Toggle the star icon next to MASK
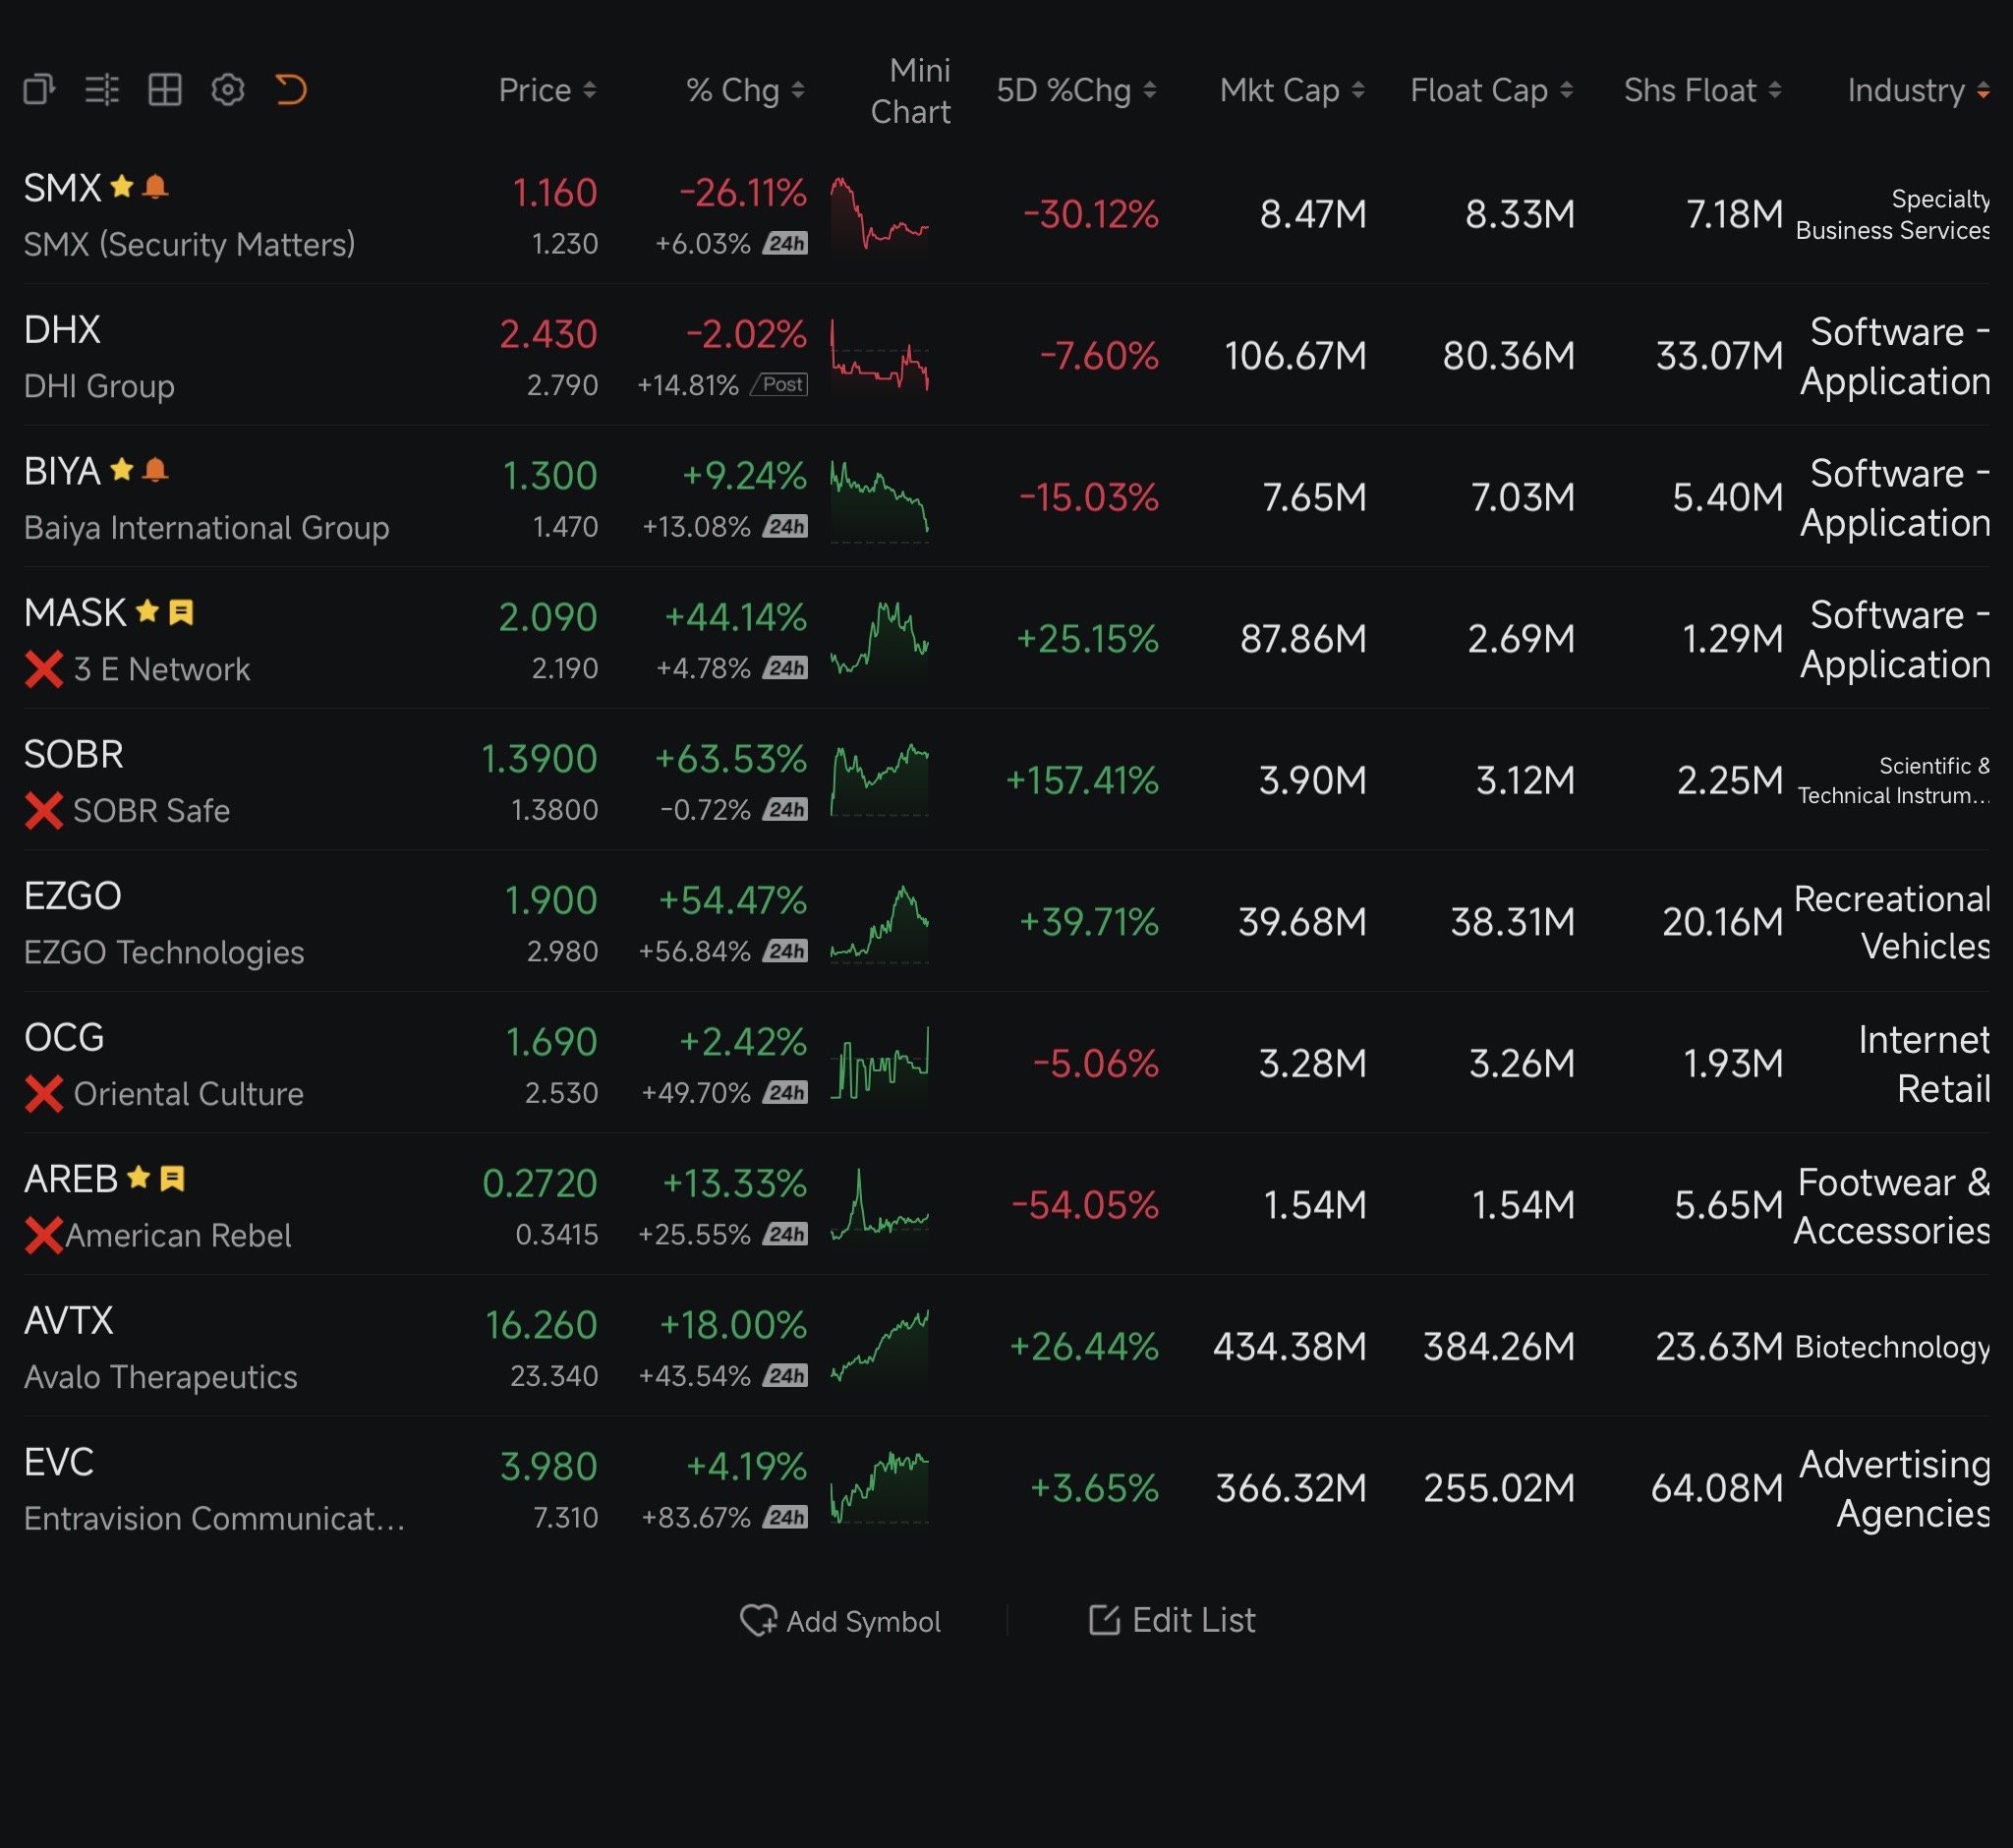 (148, 611)
